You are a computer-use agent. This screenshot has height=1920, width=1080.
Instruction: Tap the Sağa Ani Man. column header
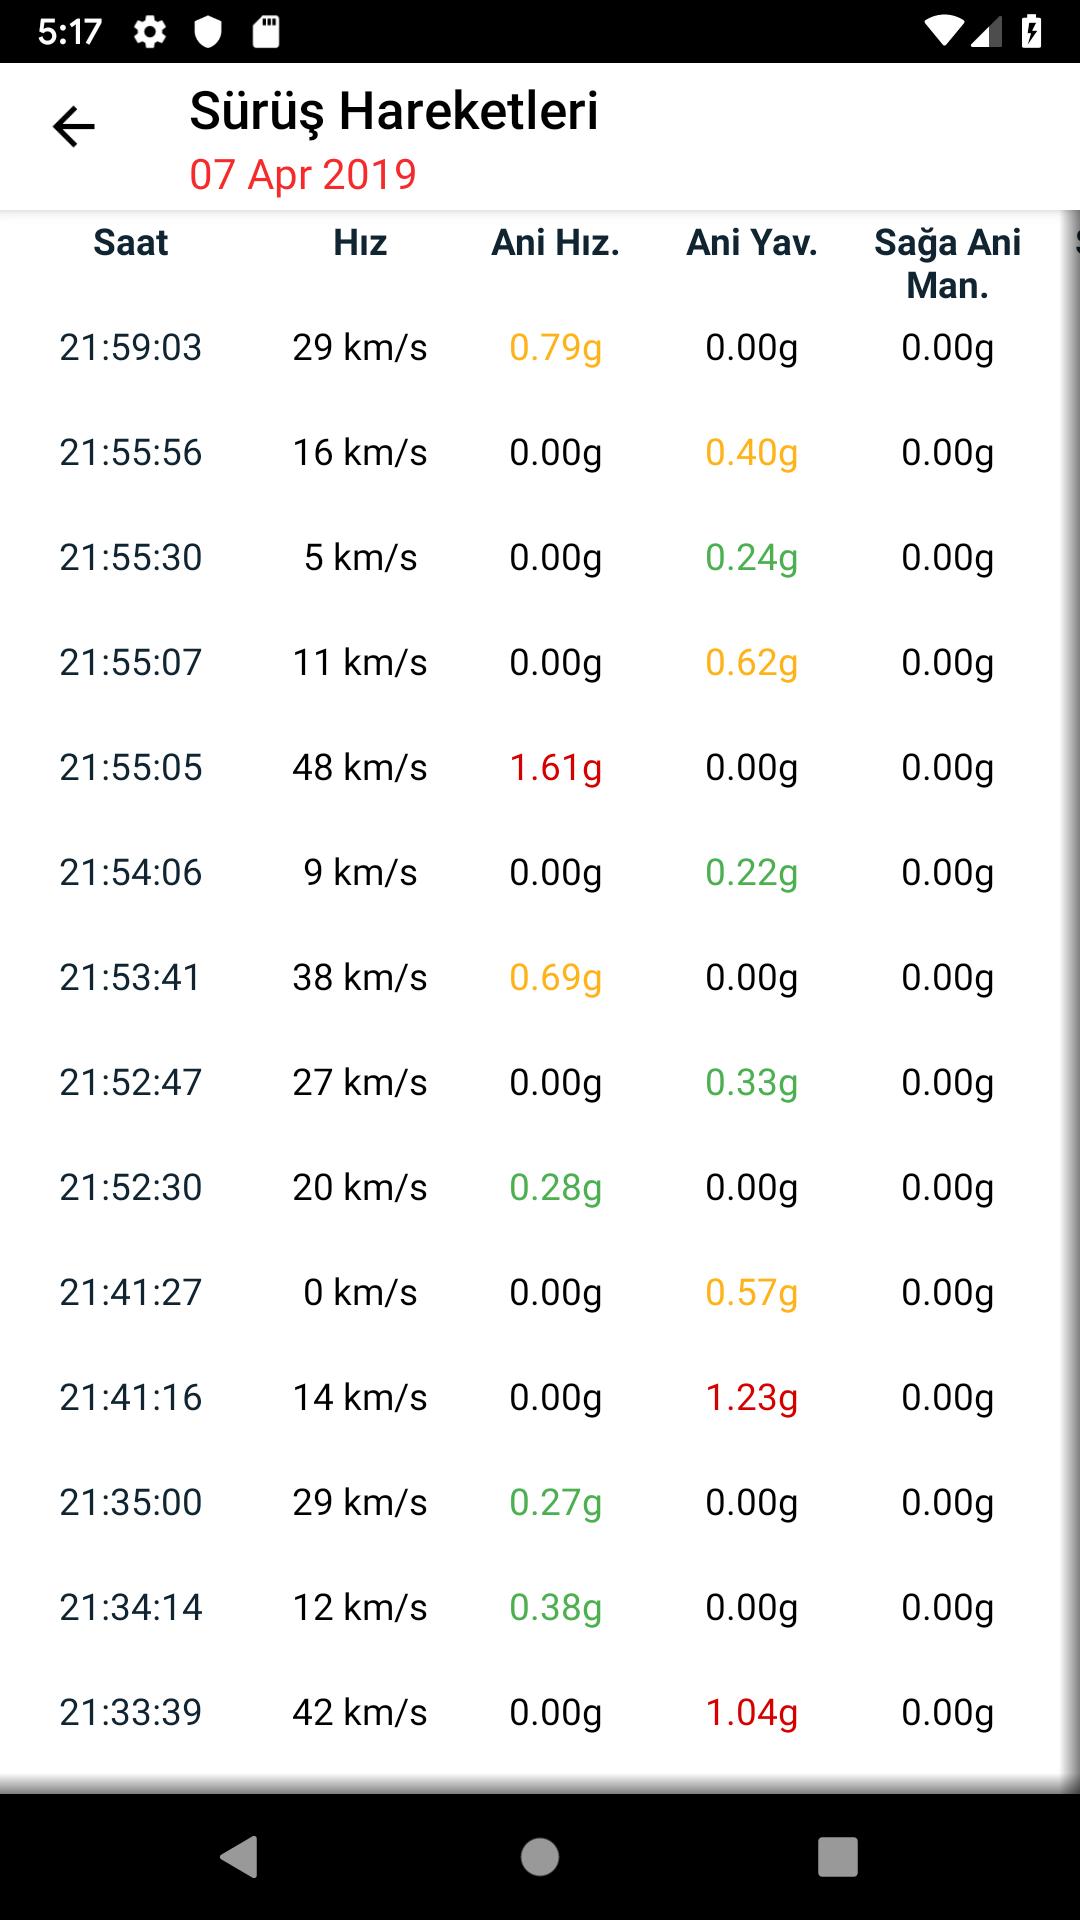click(947, 264)
